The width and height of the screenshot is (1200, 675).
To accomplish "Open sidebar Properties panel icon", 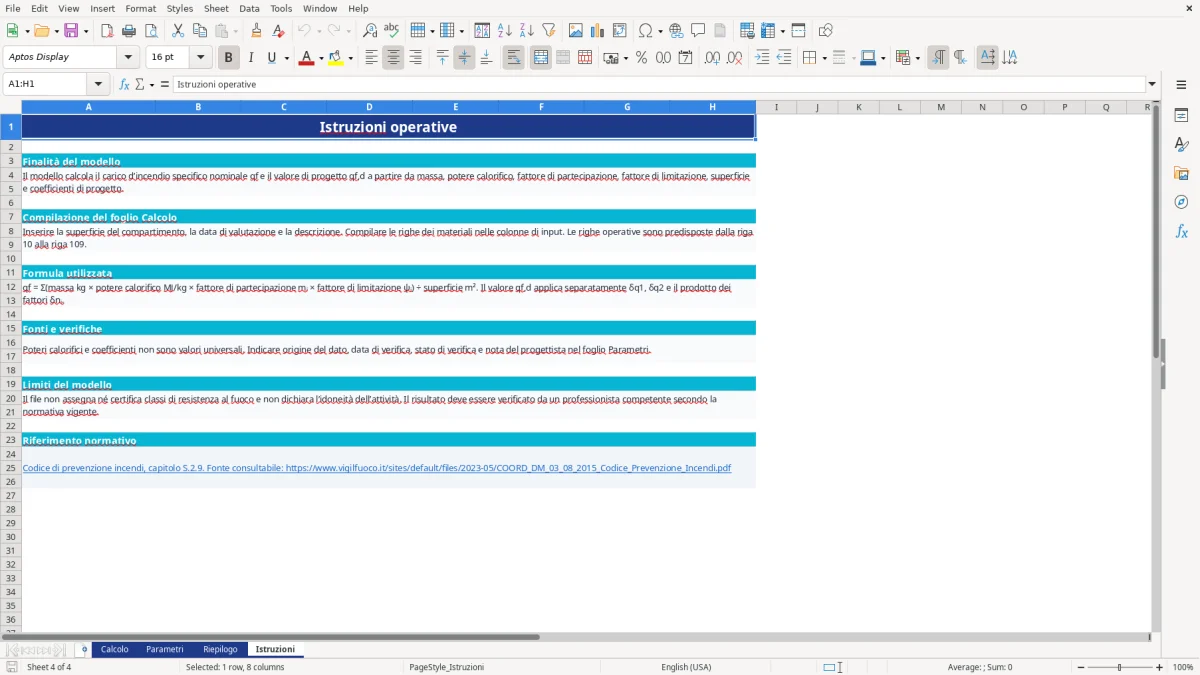I will [1181, 115].
